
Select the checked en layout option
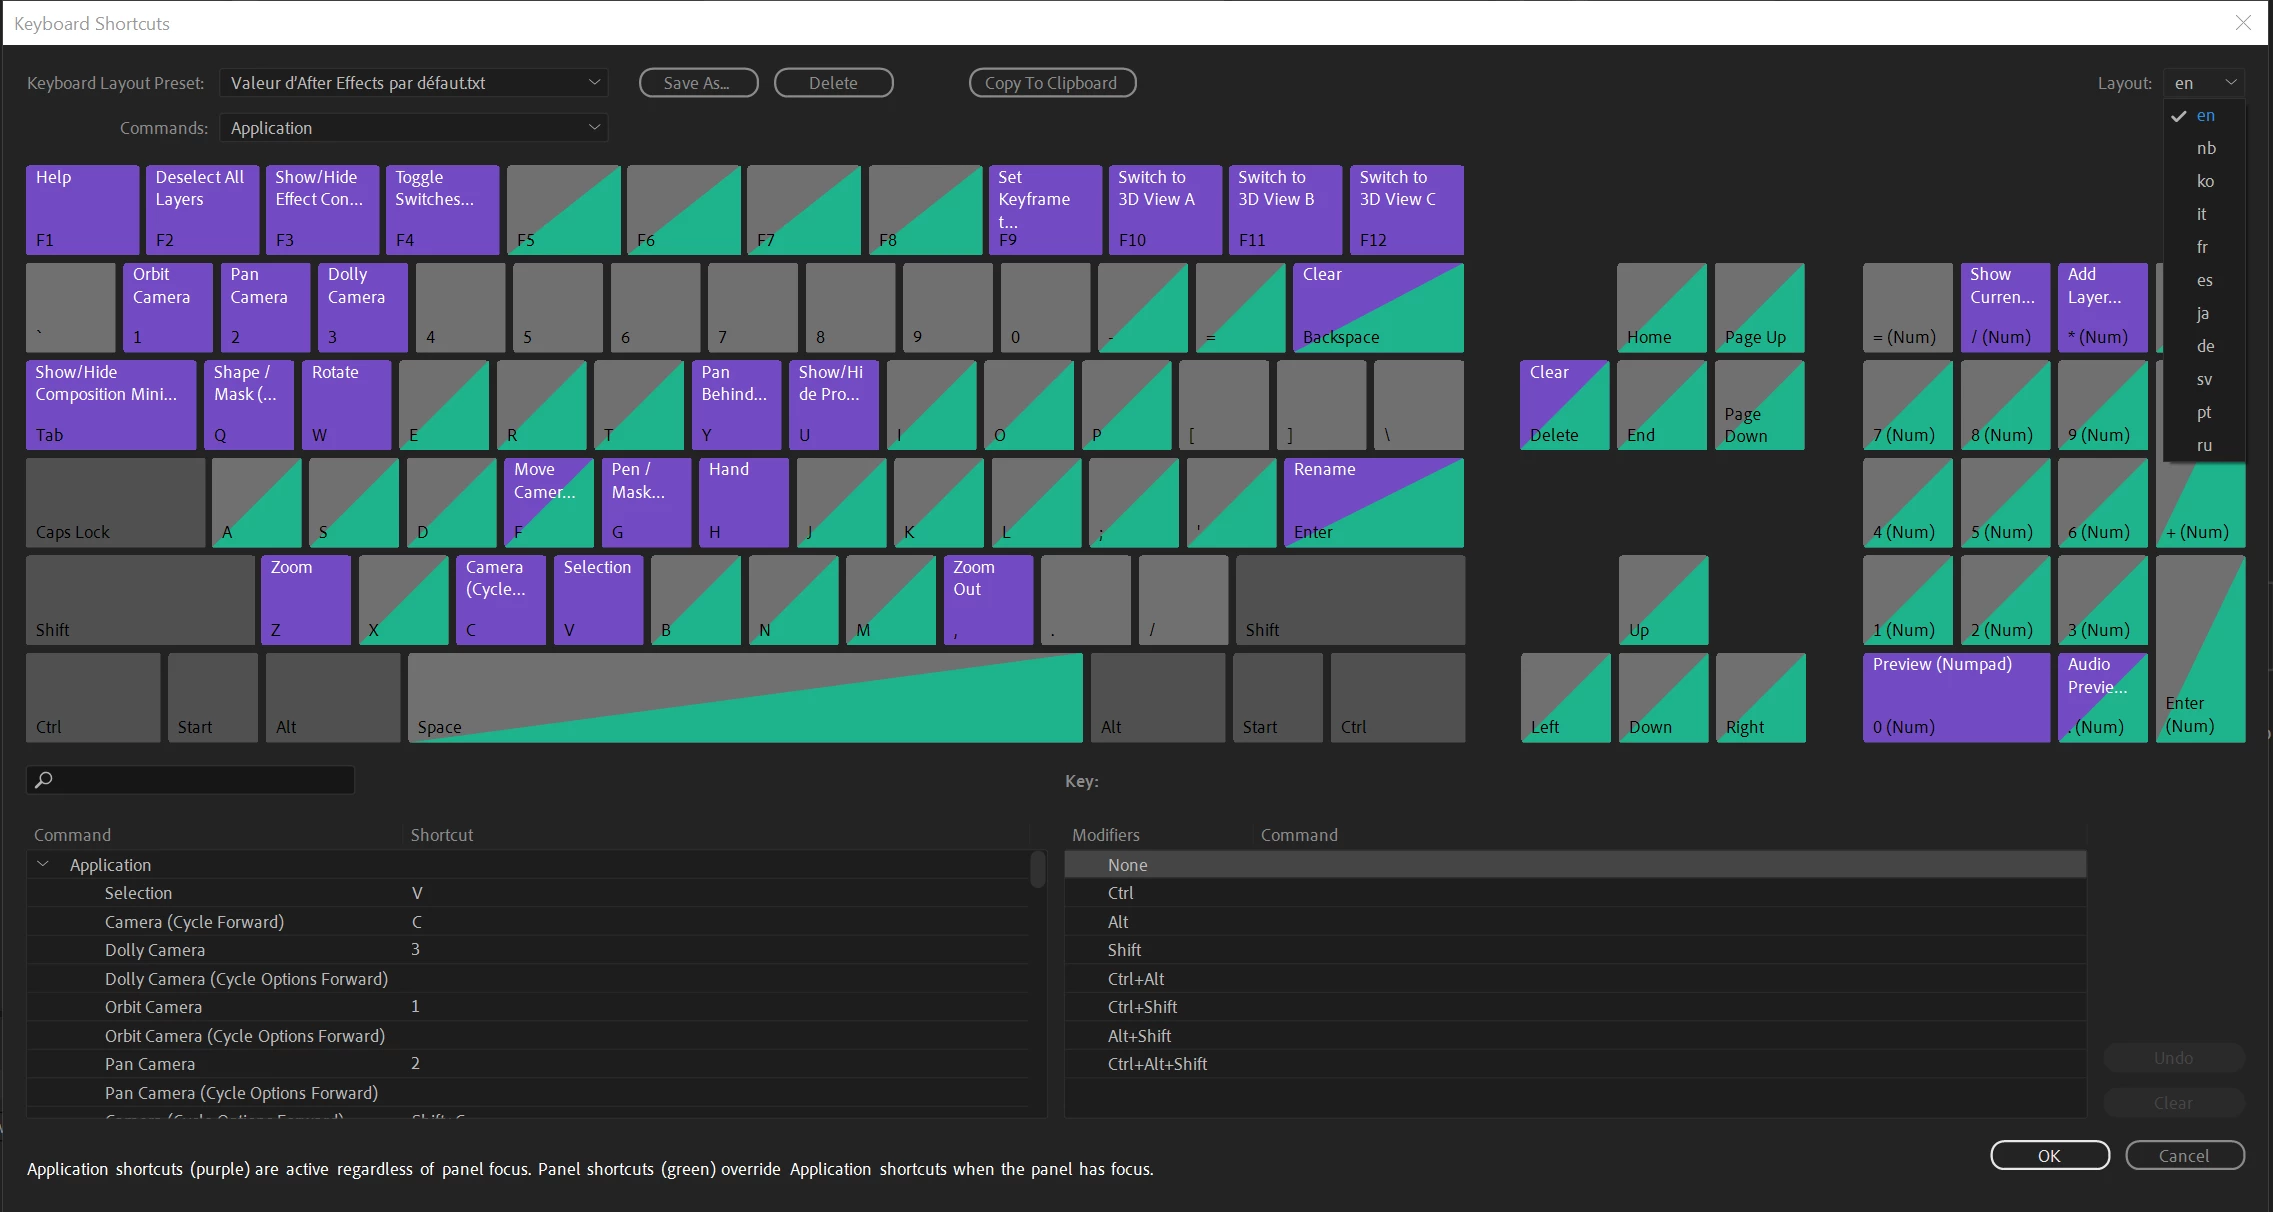pos(2204,116)
